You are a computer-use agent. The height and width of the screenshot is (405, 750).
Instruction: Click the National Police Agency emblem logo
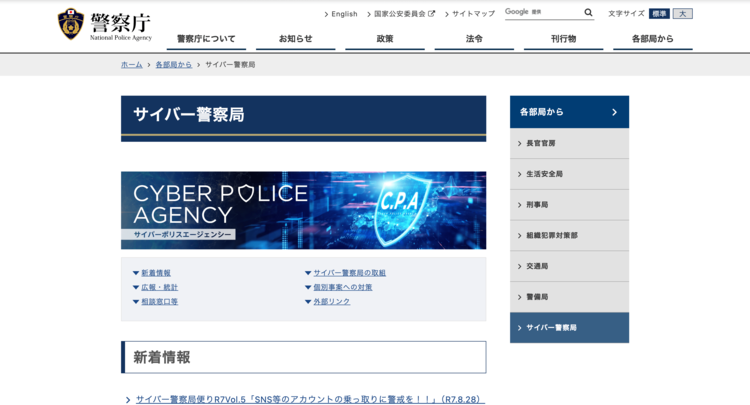[71, 24]
